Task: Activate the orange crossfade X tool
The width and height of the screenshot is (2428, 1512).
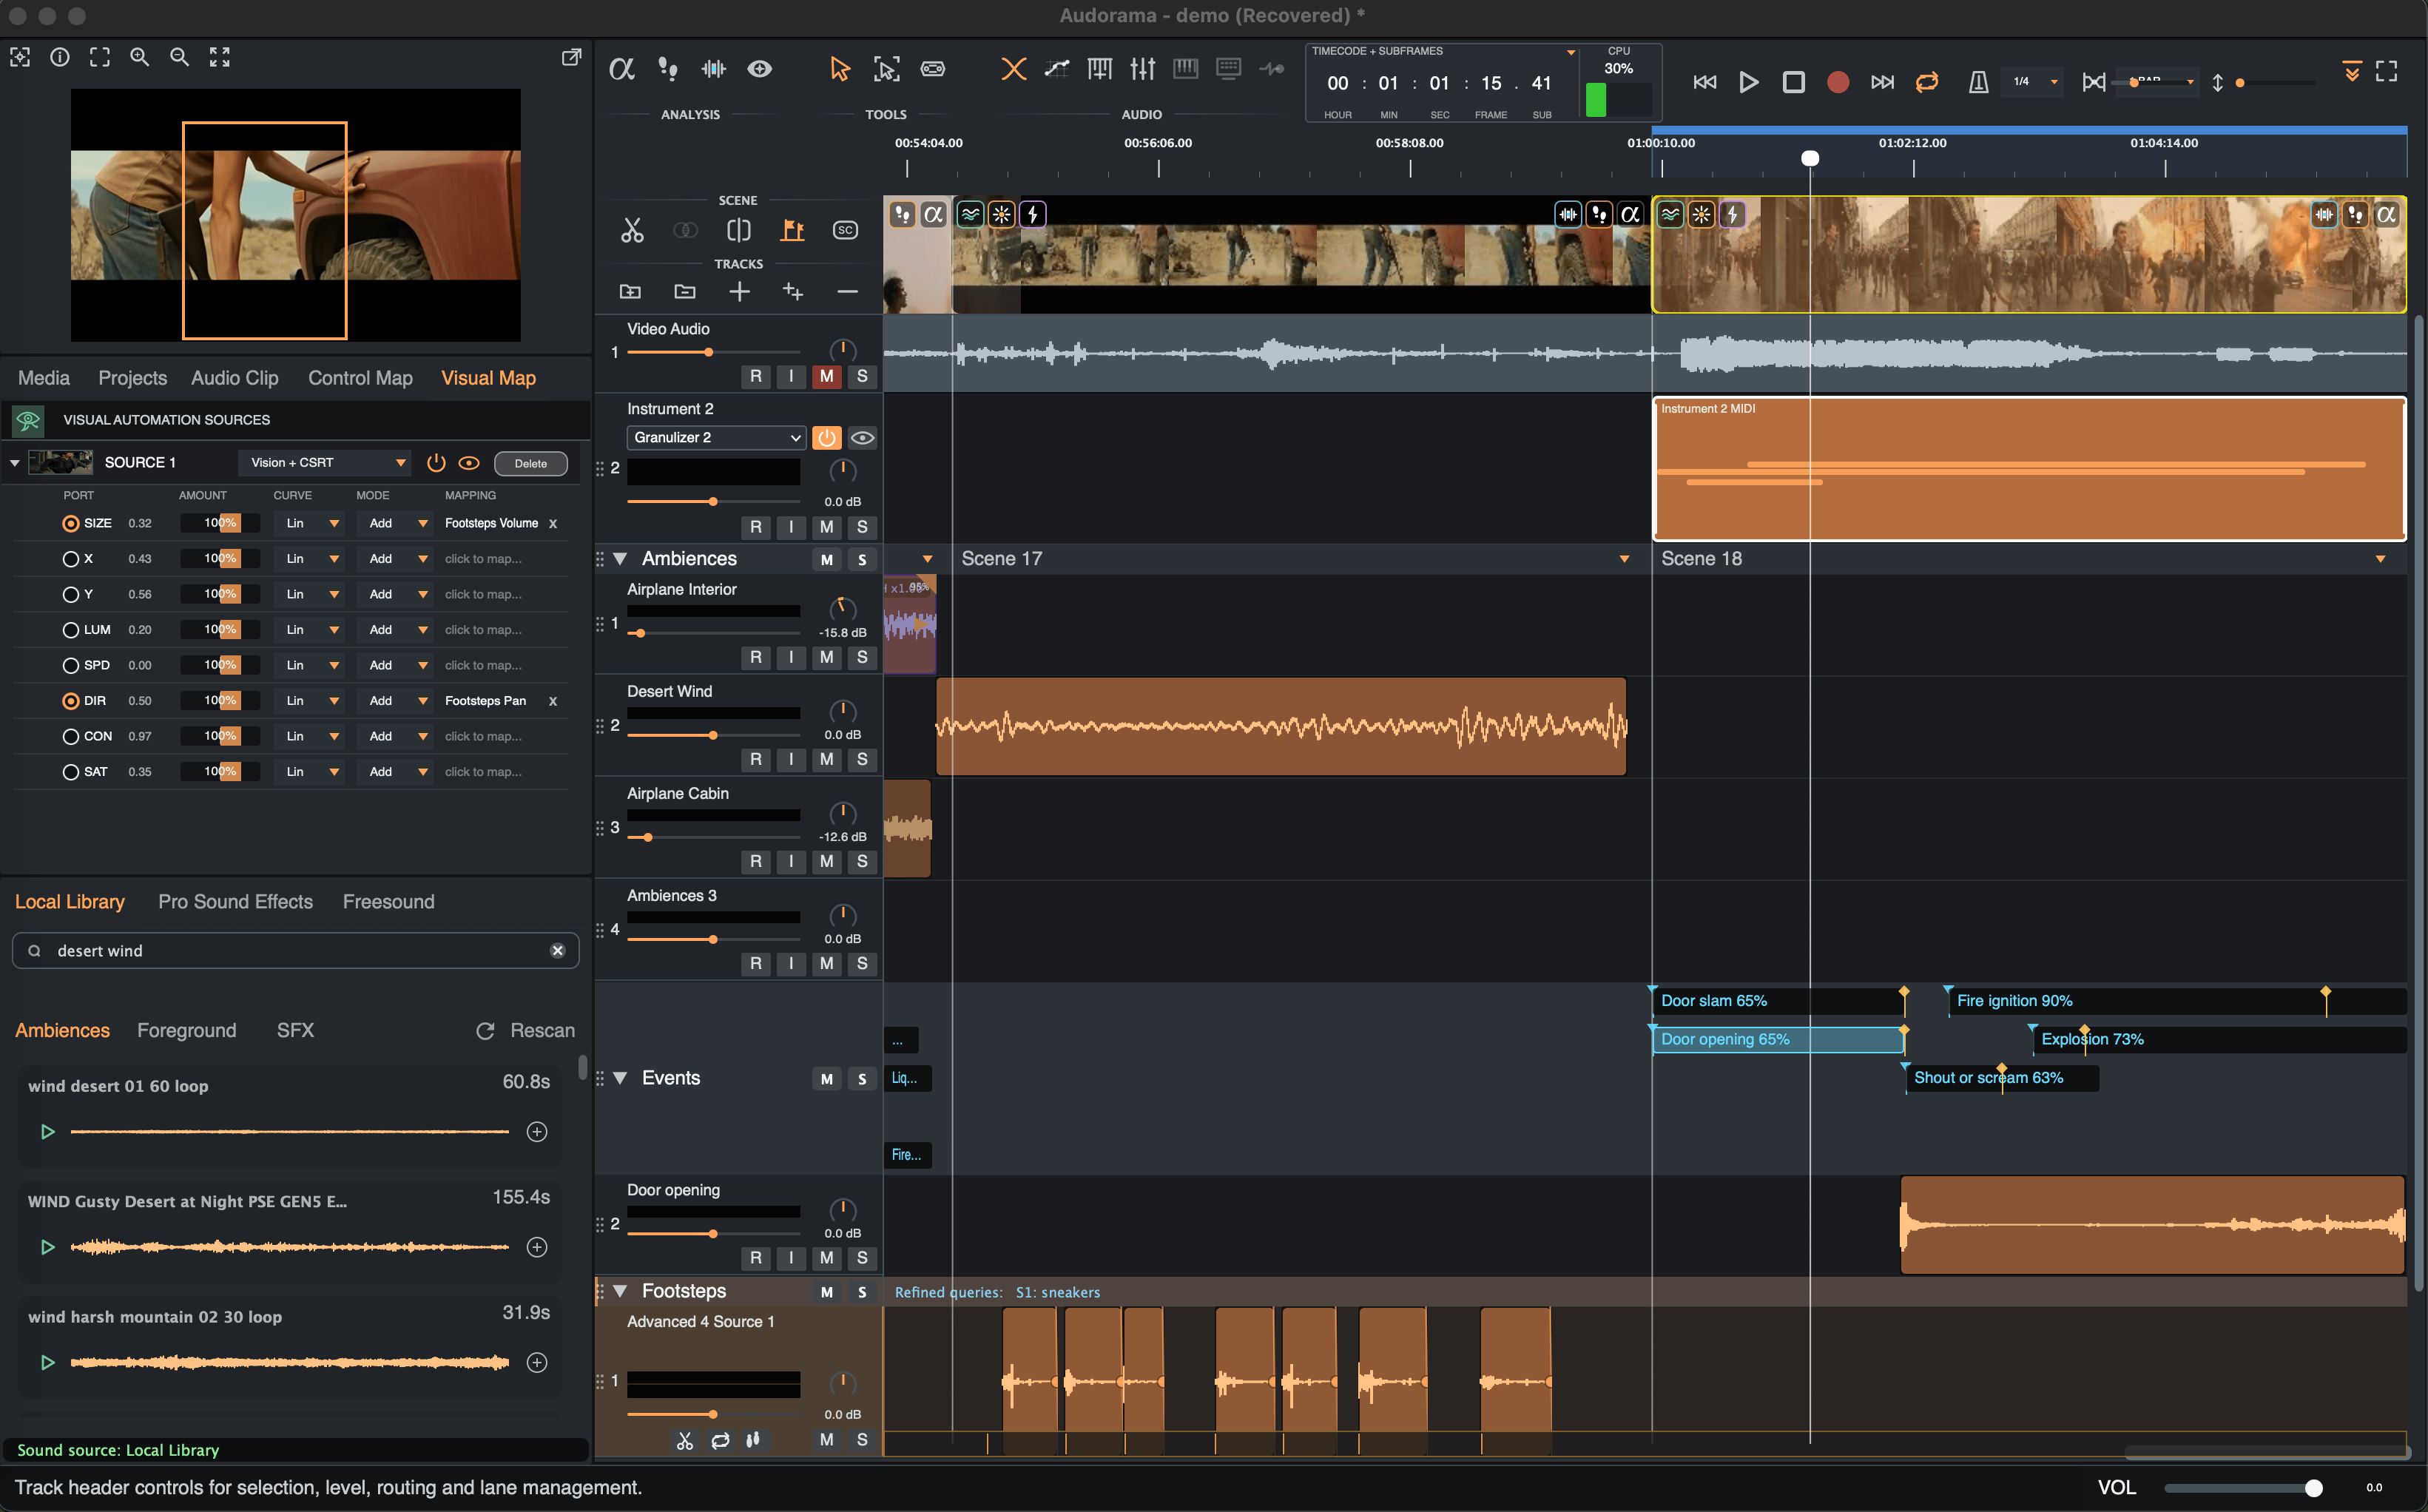Action: (x=1013, y=69)
